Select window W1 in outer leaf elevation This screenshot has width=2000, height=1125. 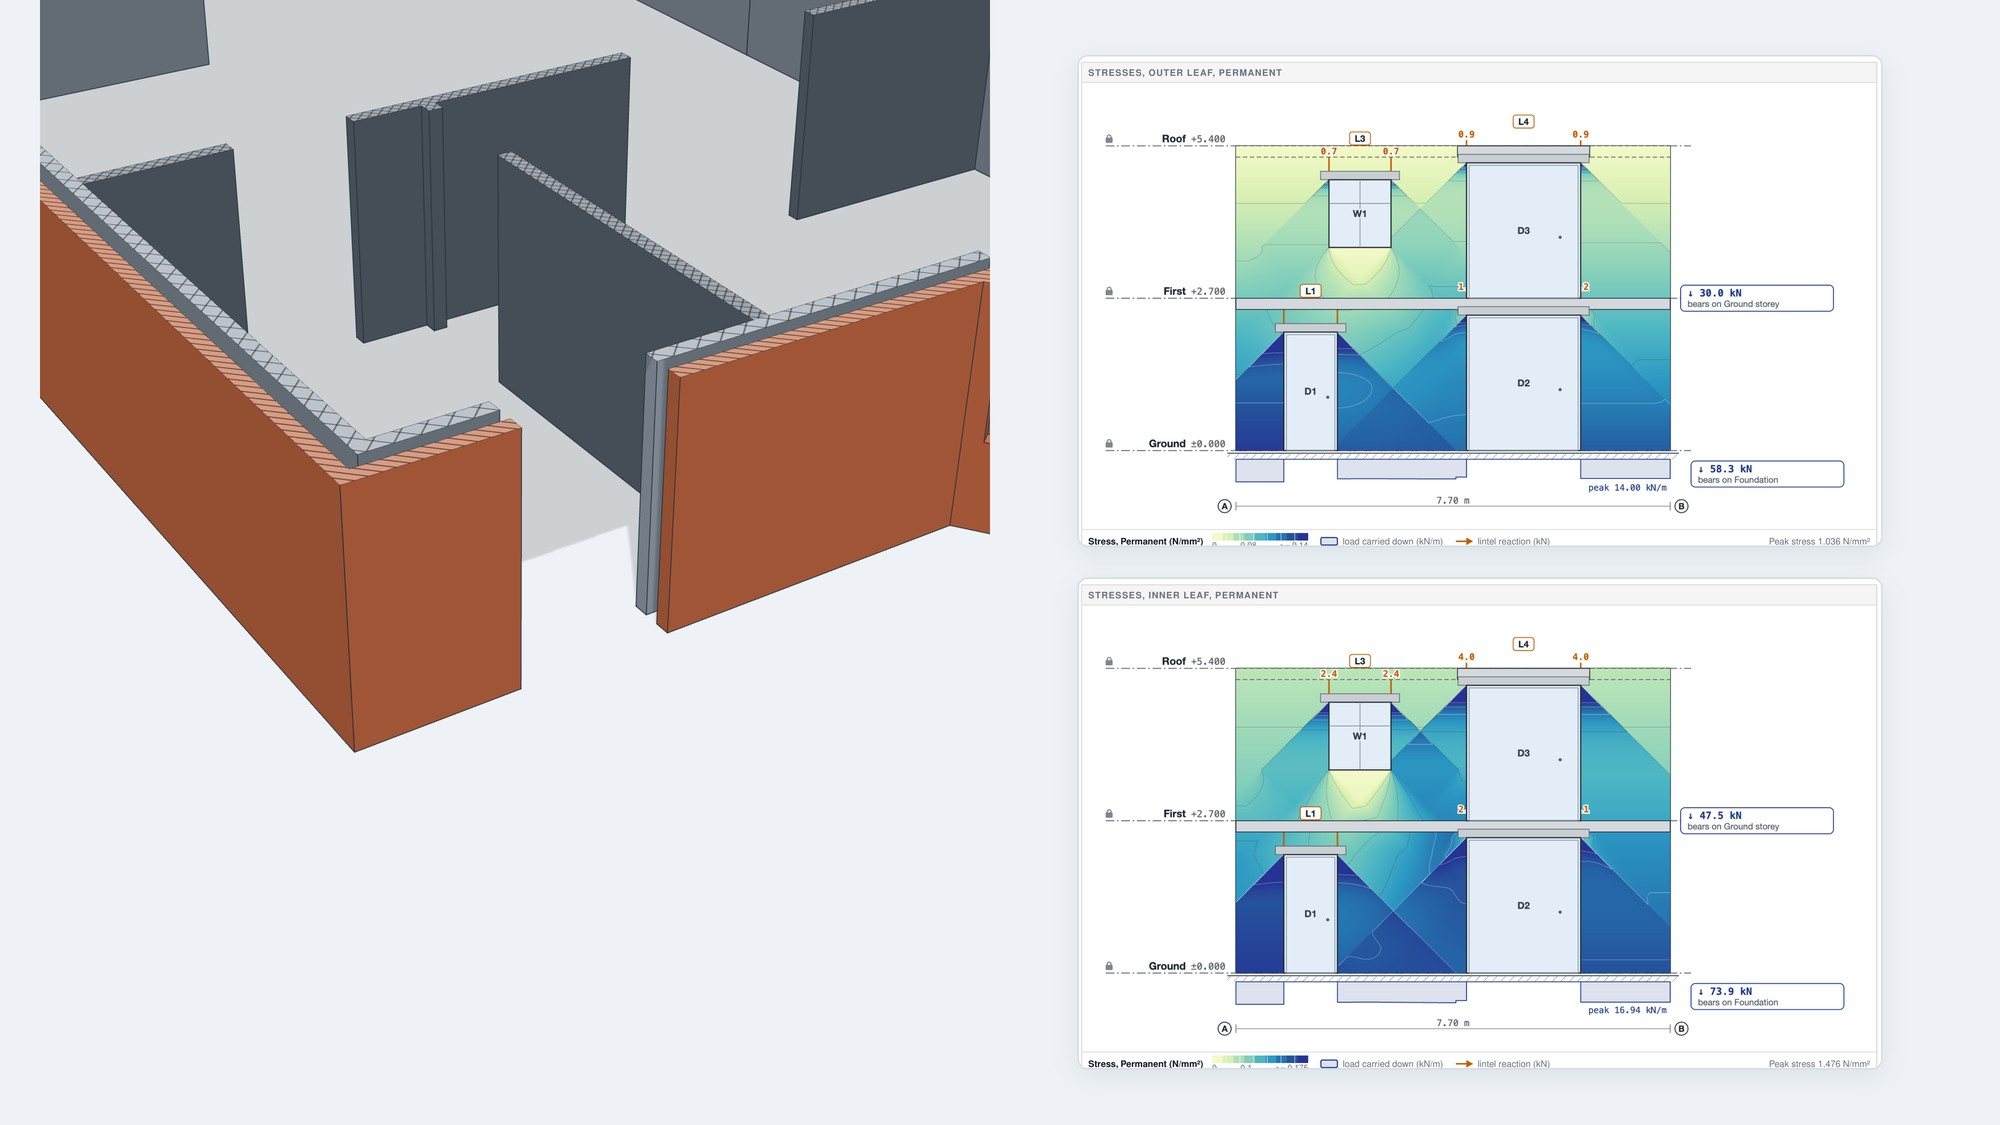point(1359,213)
